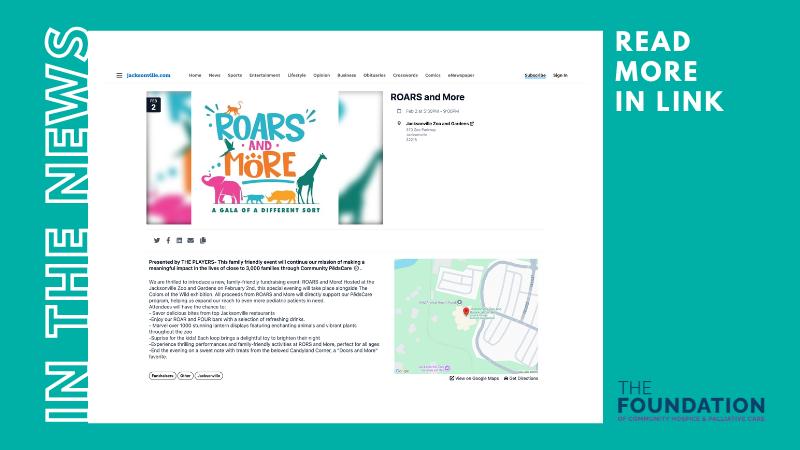800x450 pixels.
Task: Go to the Entertainment section
Action: 264,76
